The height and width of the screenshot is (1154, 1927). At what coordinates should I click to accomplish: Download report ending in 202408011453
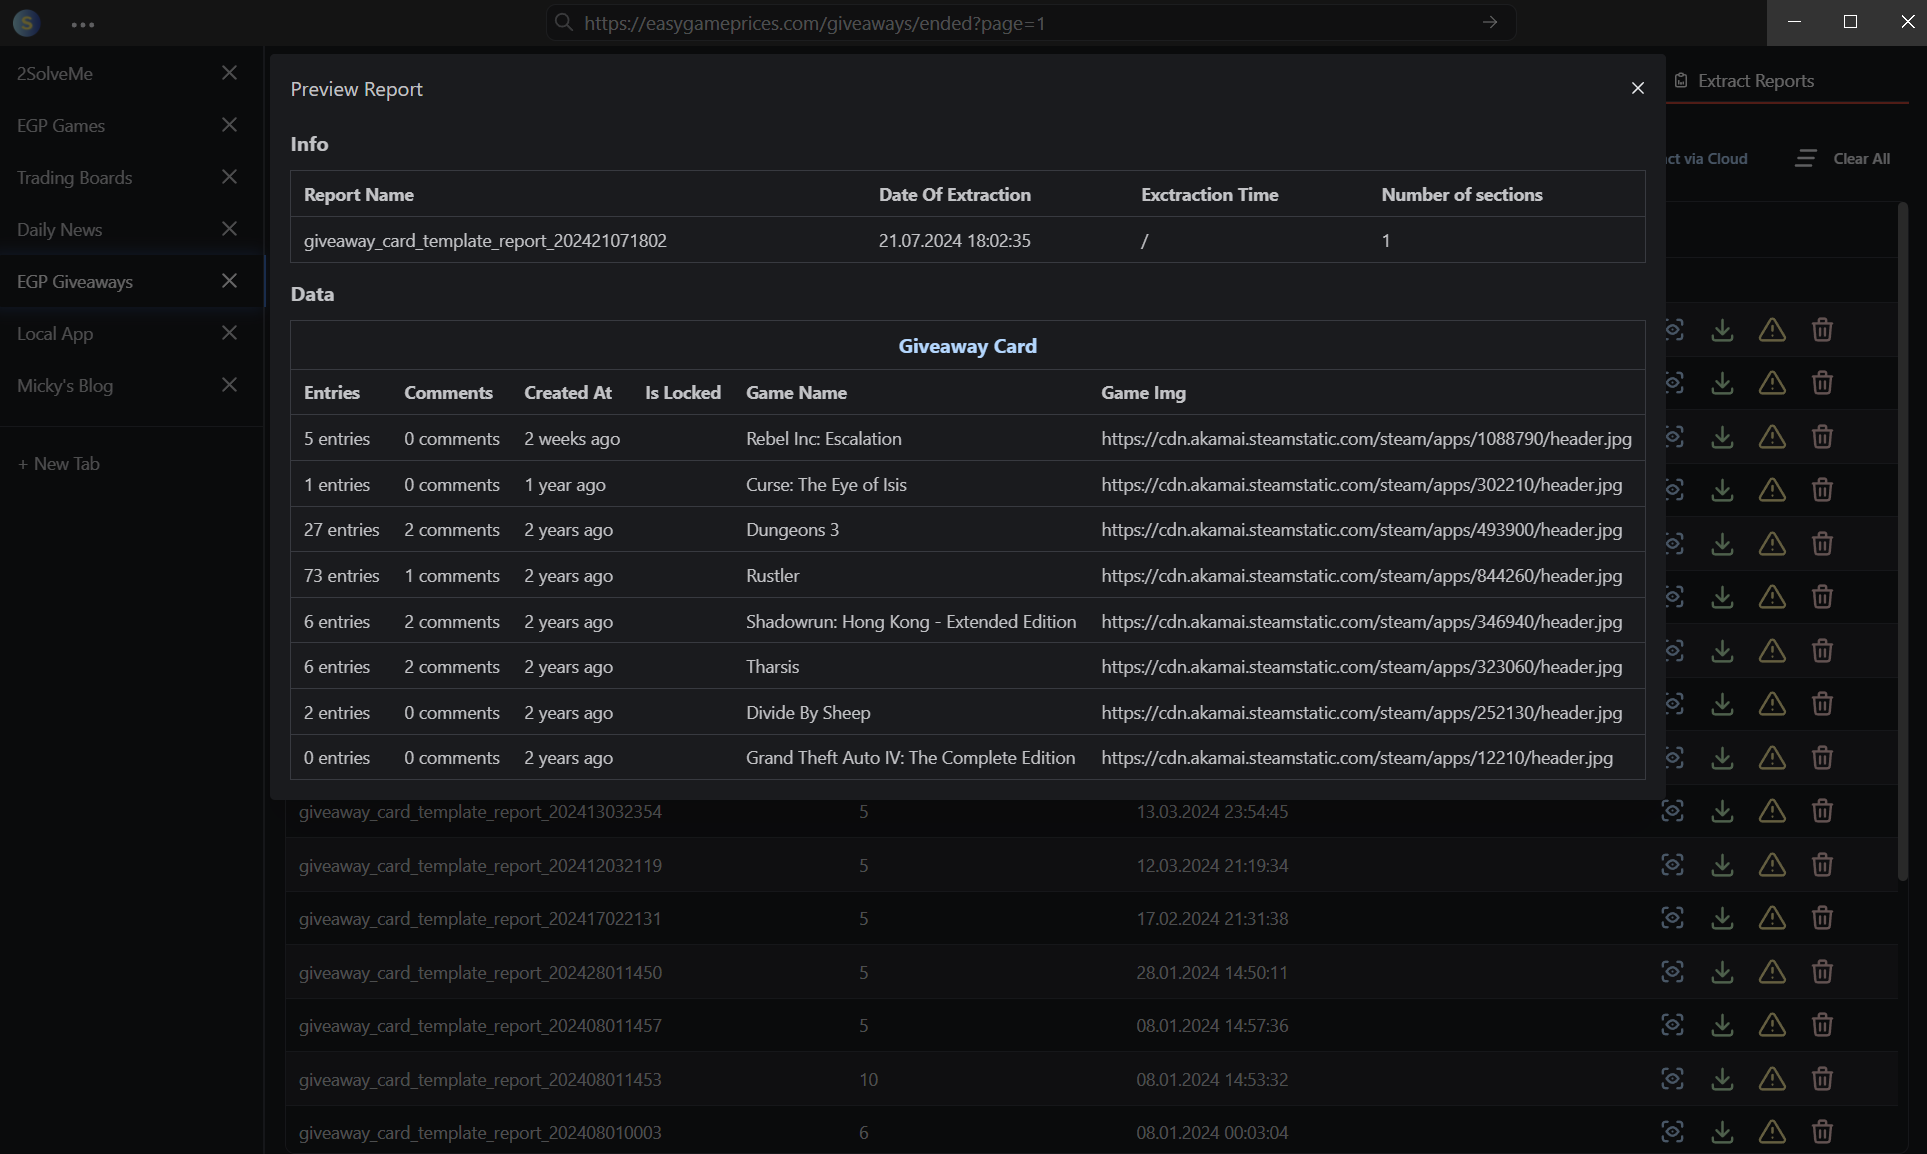(1722, 1079)
